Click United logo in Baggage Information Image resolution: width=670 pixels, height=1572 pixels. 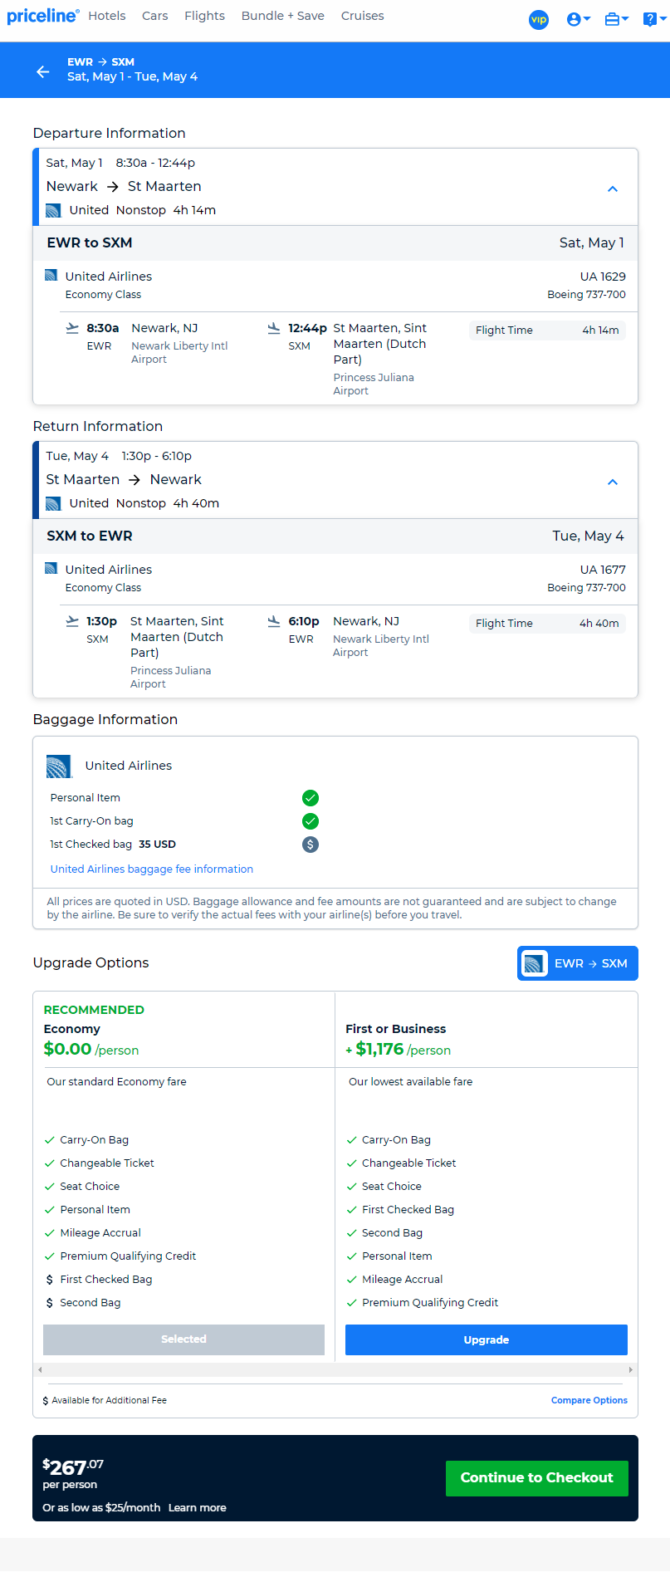[x=59, y=766]
